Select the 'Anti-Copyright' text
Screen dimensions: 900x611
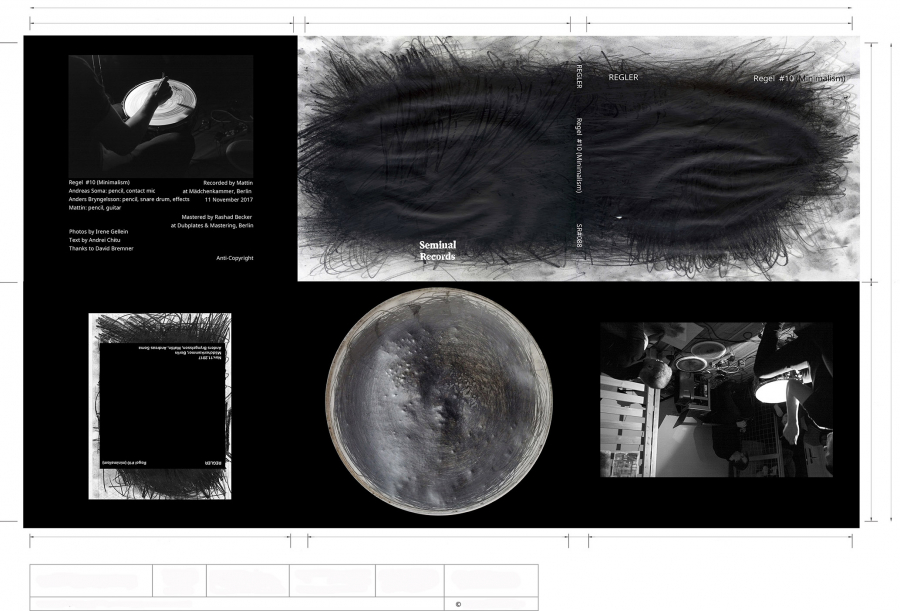coord(234,258)
